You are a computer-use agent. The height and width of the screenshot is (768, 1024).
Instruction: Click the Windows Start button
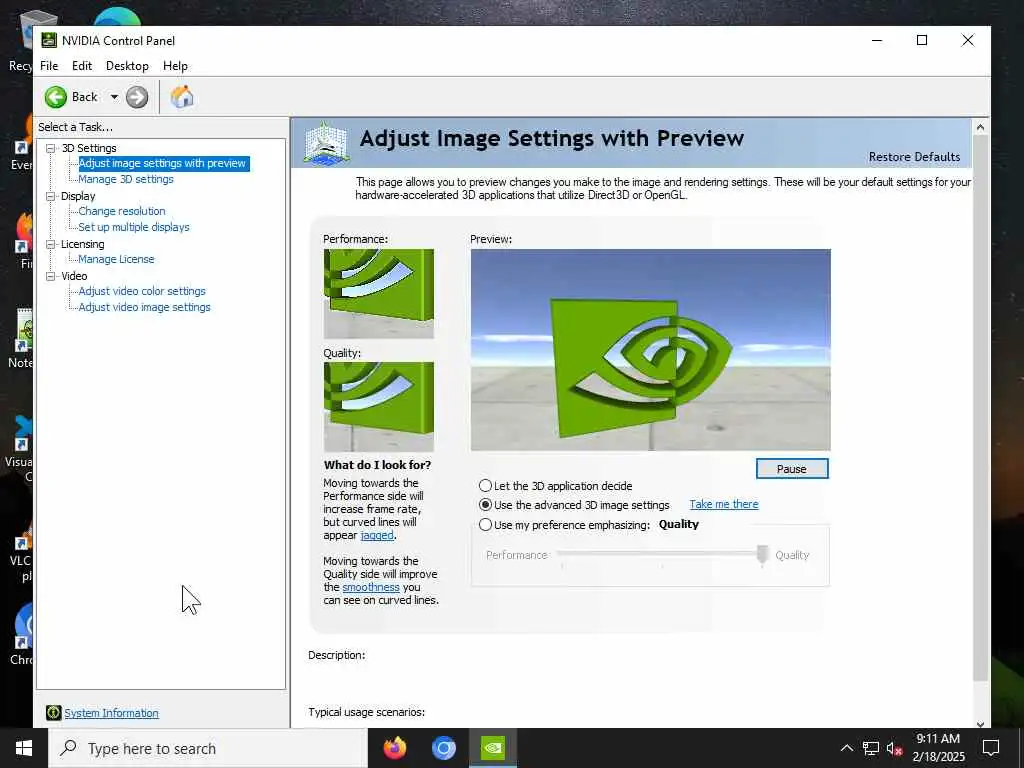(x=24, y=748)
